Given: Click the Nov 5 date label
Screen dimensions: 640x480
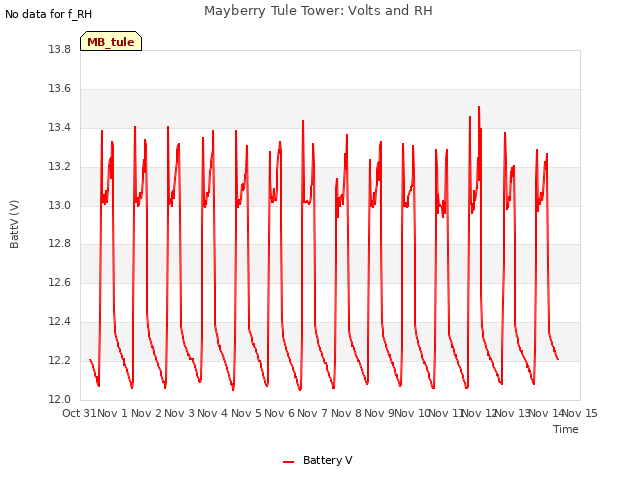Looking at the screenshot, I should [x=246, y=413].
